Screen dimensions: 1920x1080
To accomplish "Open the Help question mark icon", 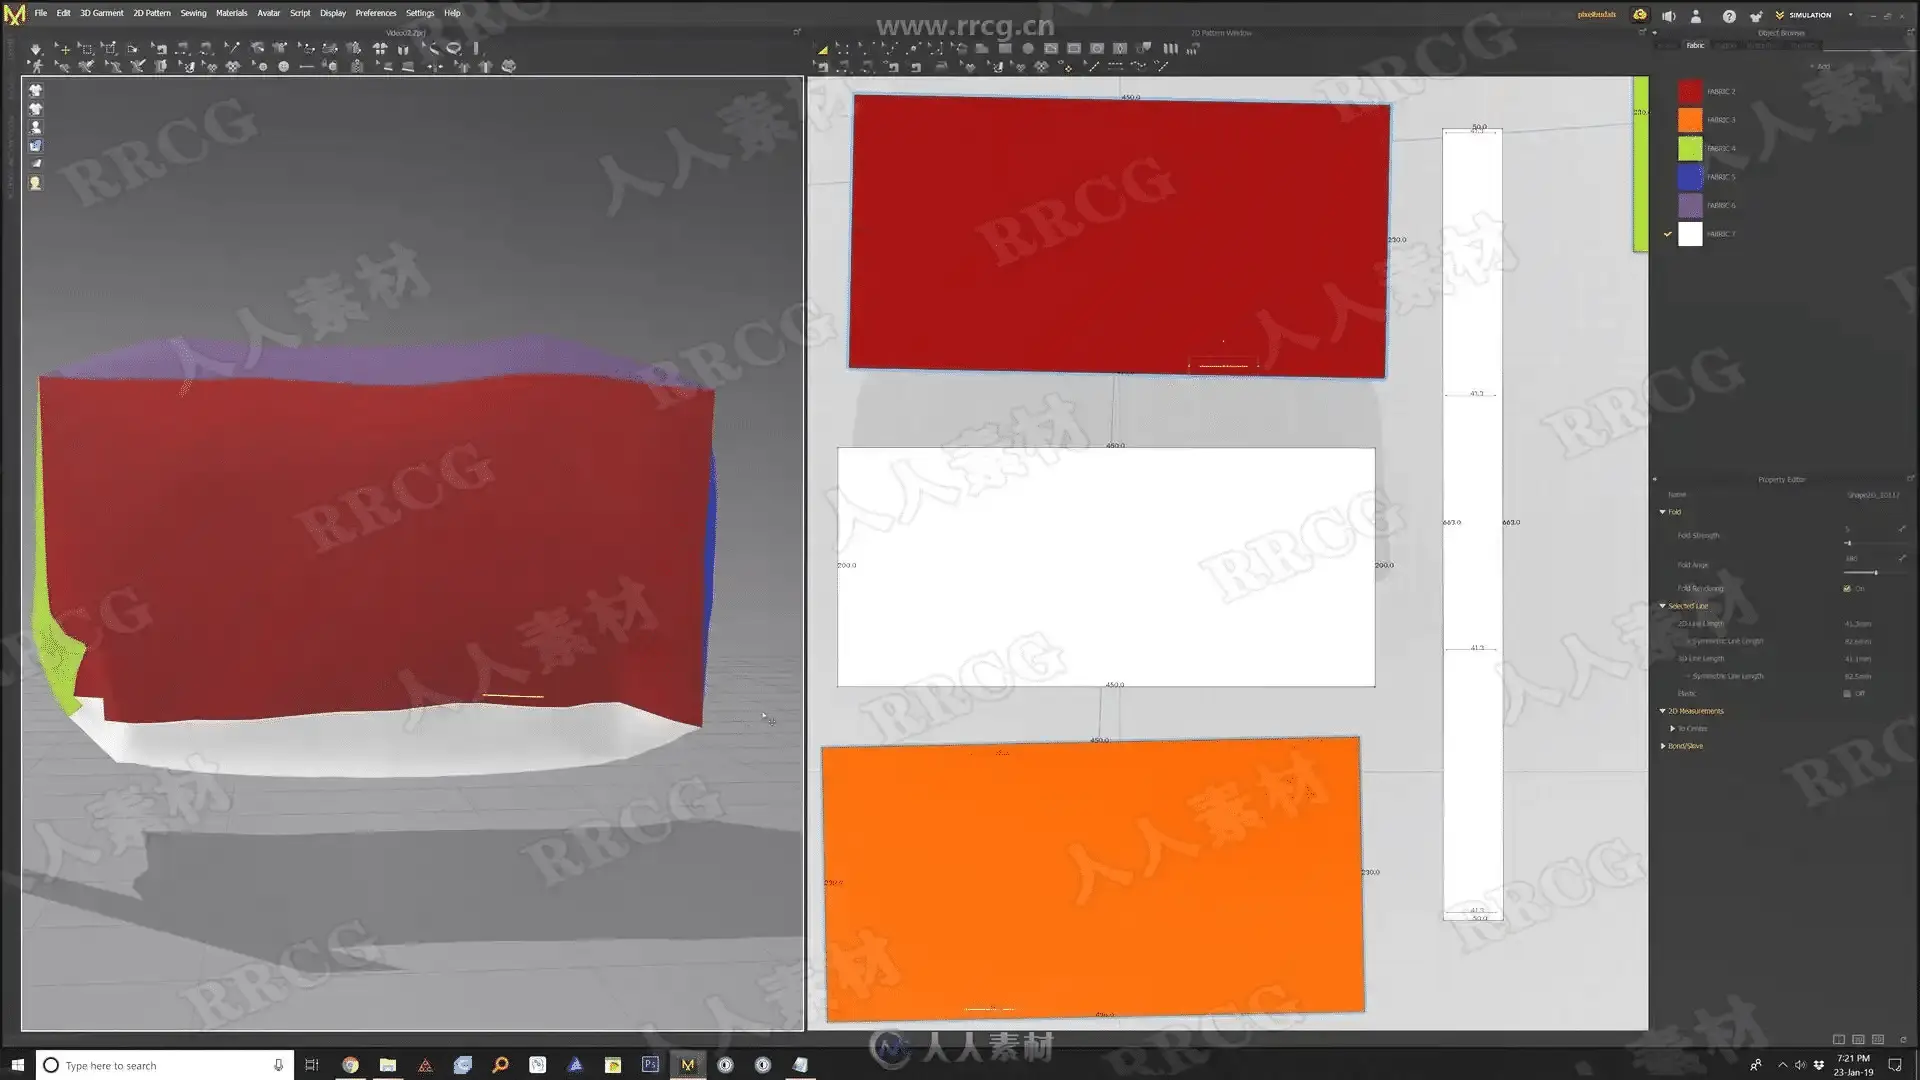I will coord(1729,16).
